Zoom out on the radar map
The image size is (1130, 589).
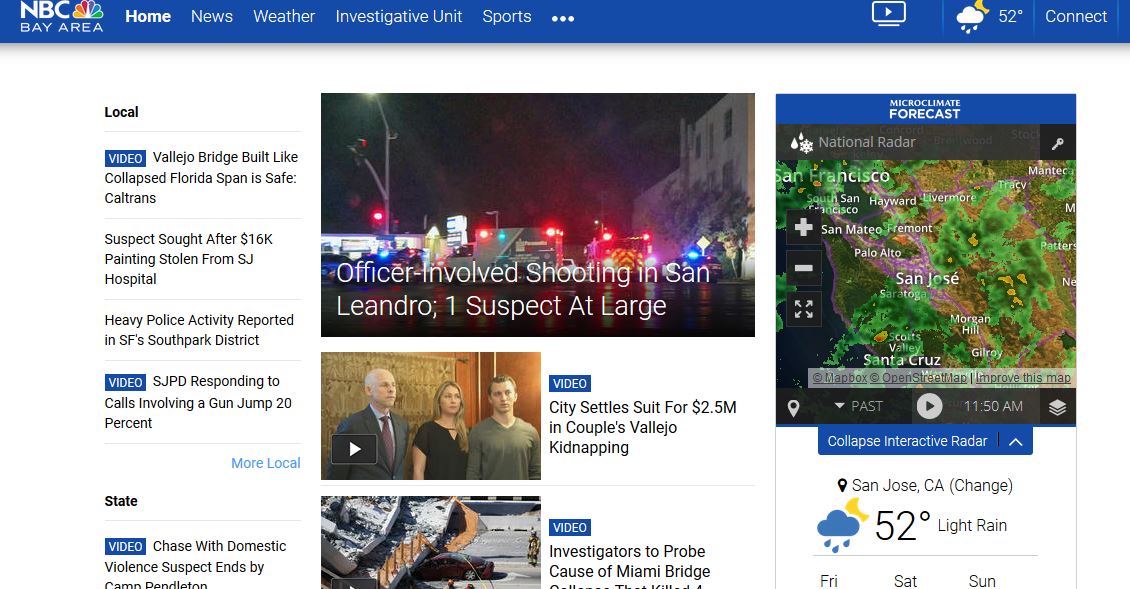(804, 268)
